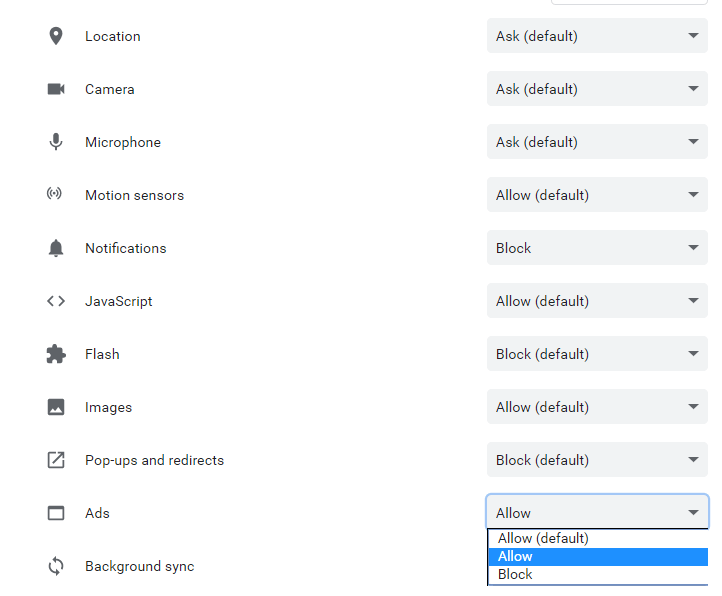Click the Camera icon

pos(56,89)
